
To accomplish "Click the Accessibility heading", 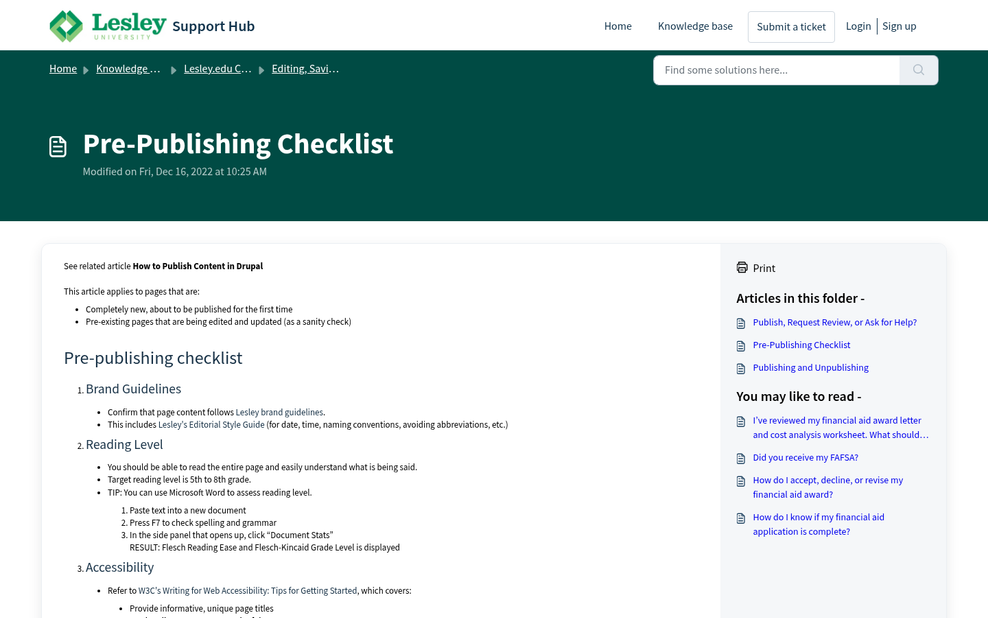I will [120, 567].
